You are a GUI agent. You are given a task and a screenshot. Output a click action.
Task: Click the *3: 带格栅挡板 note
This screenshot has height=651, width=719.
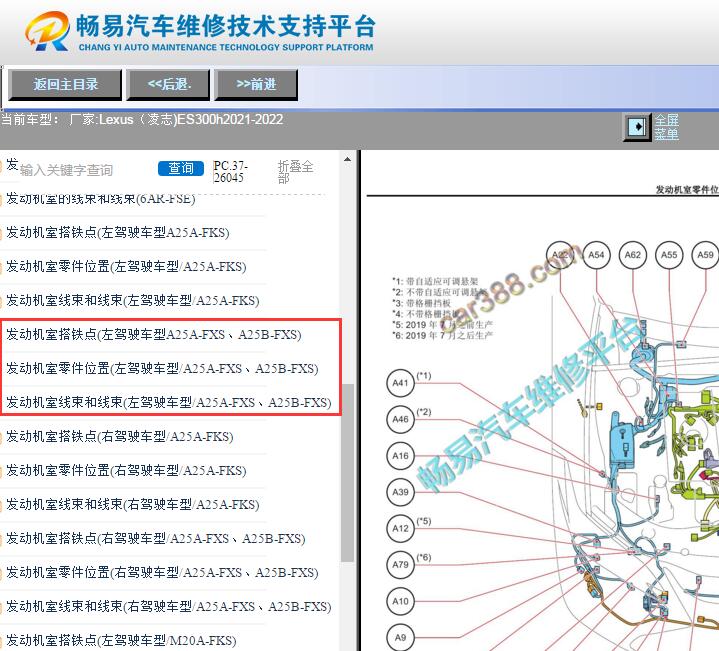tap(422, 303)
